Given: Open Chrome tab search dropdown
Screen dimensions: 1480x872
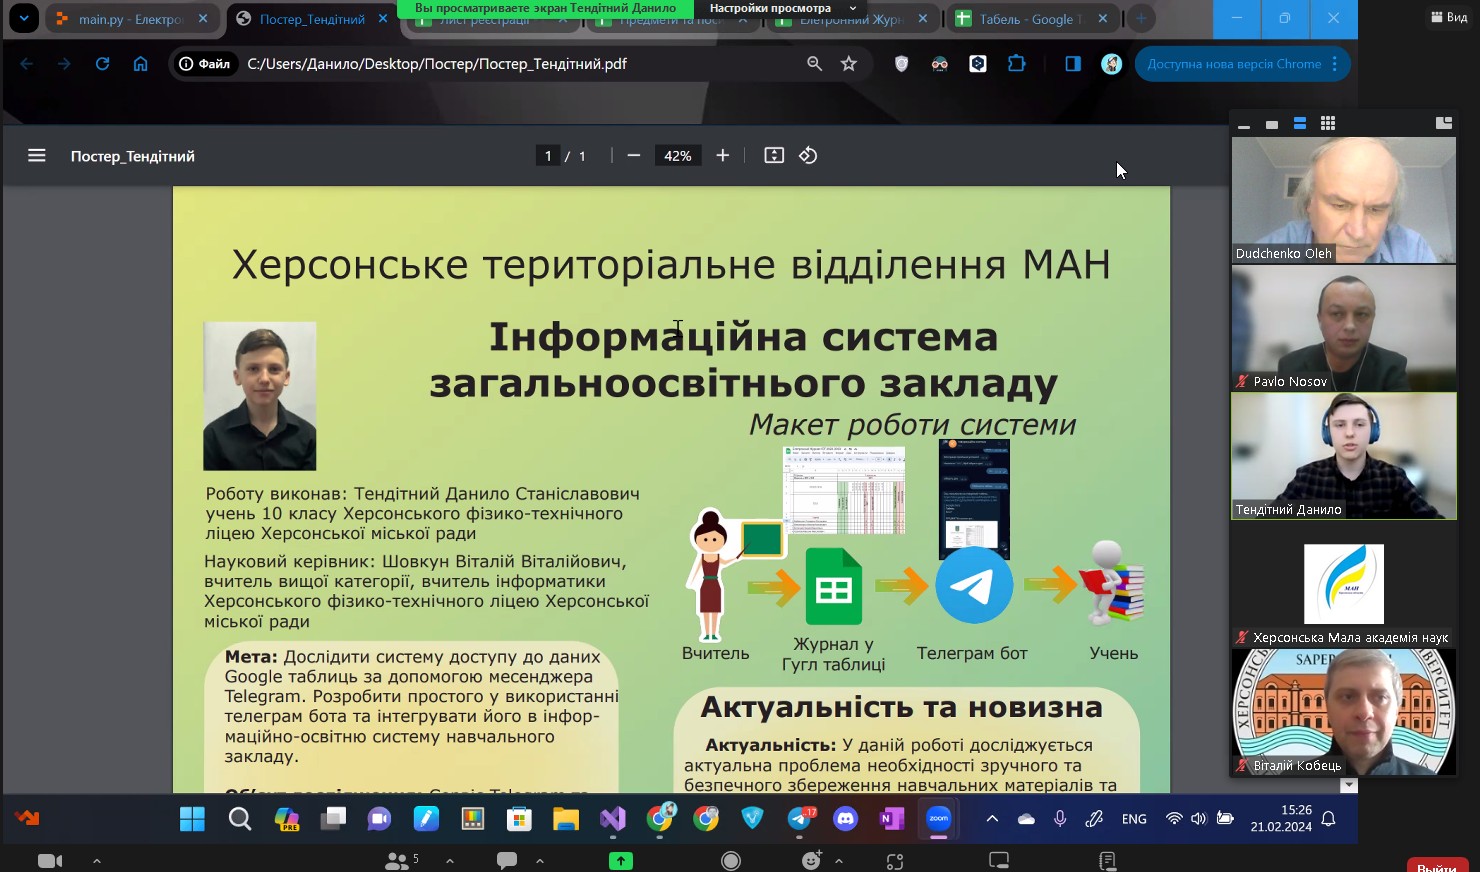Looking at the screenshot, I should [23, 18].
